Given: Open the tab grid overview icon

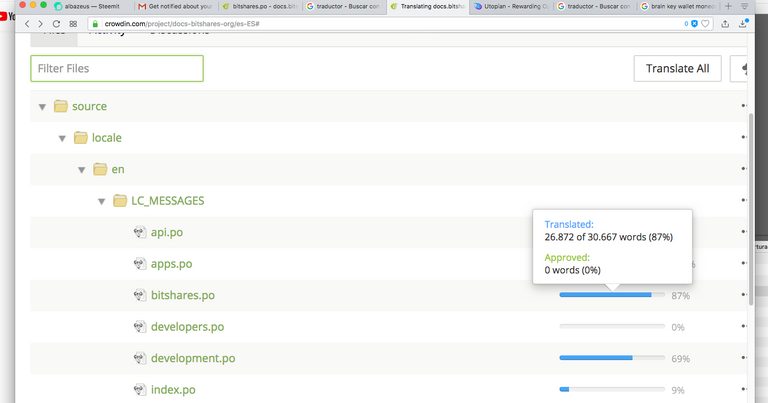Looking at the screenshot, I should pyautogui.click(x=73, y=24).
